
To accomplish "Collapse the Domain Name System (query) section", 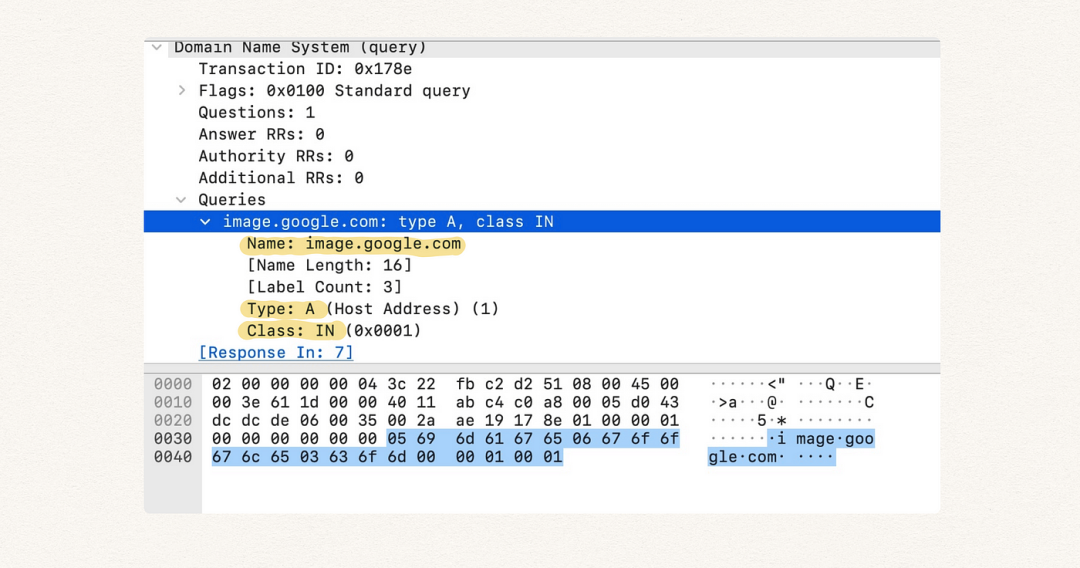I will [x=157, y=48].
